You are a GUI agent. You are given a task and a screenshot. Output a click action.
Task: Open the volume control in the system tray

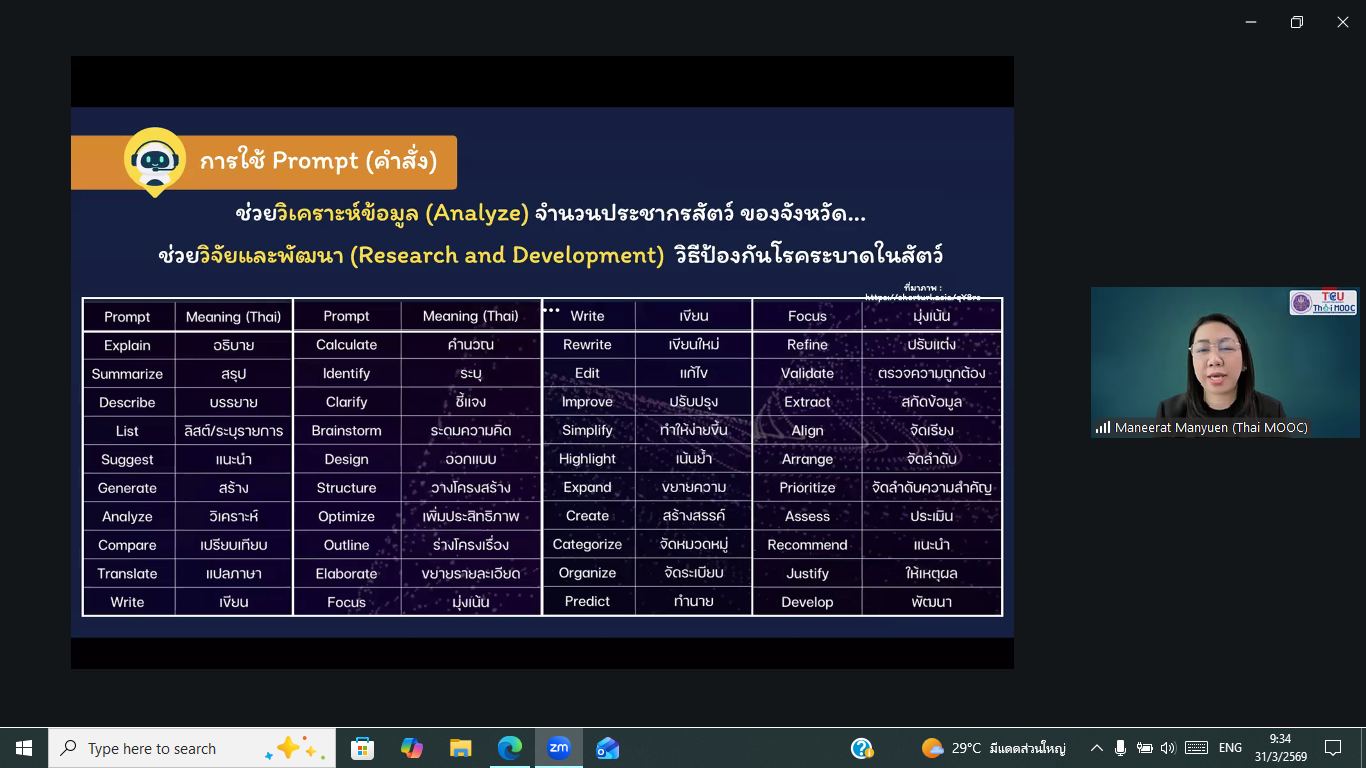tap(1167, 748)
